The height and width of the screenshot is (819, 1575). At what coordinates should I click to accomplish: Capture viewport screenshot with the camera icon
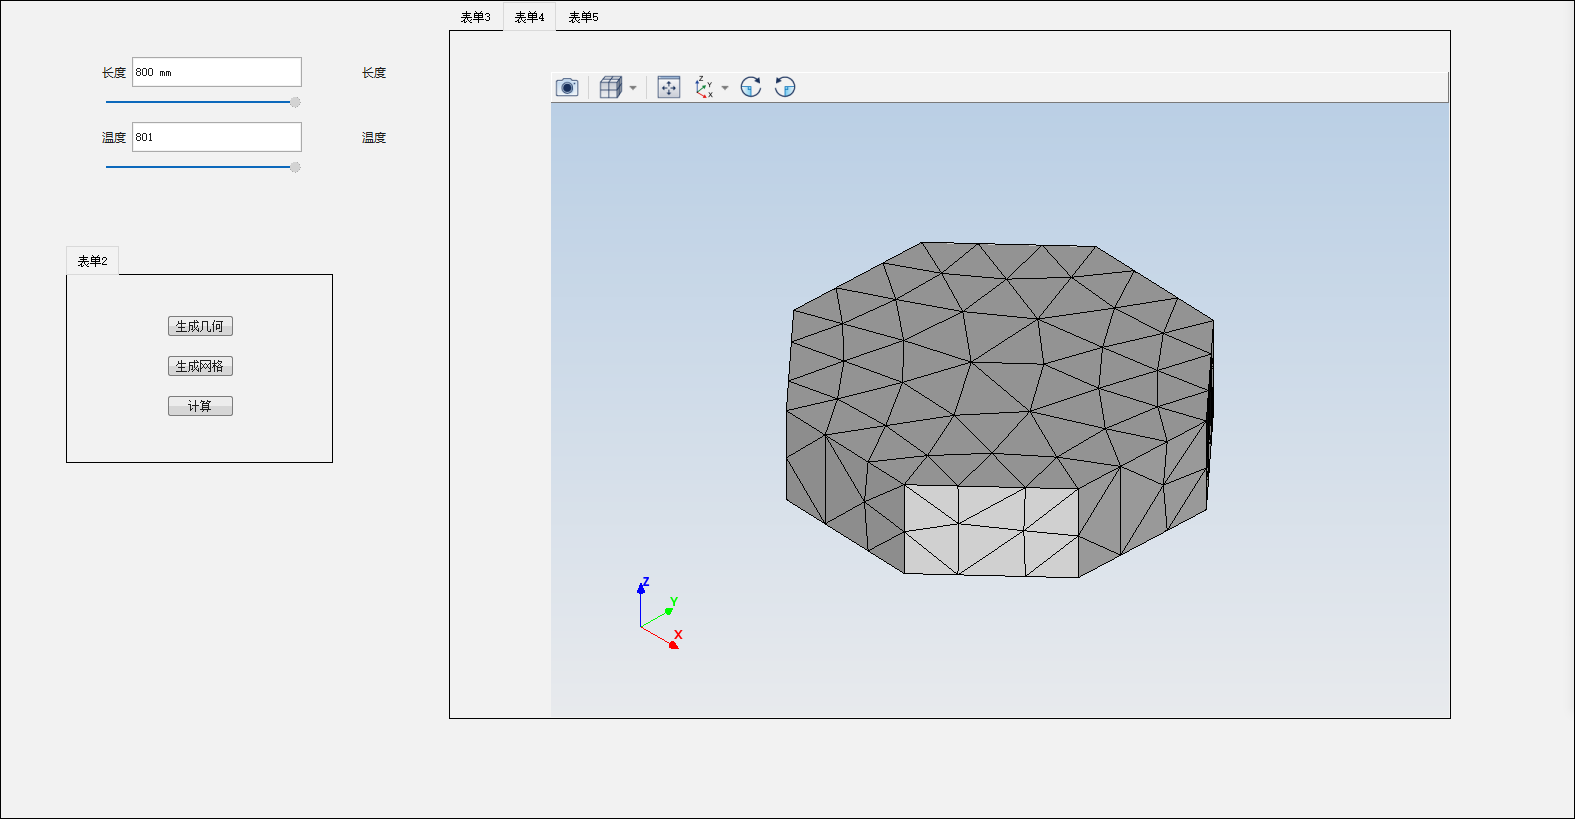[567, 88]
